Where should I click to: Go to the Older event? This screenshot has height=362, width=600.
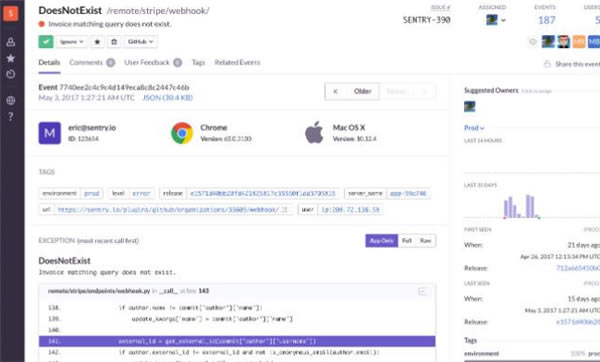(x=362, y=91)
